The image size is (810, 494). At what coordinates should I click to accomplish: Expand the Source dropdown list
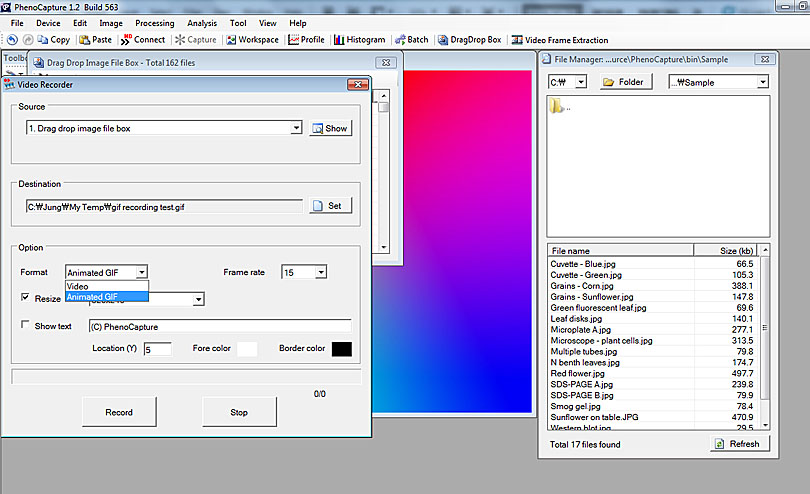296,128
